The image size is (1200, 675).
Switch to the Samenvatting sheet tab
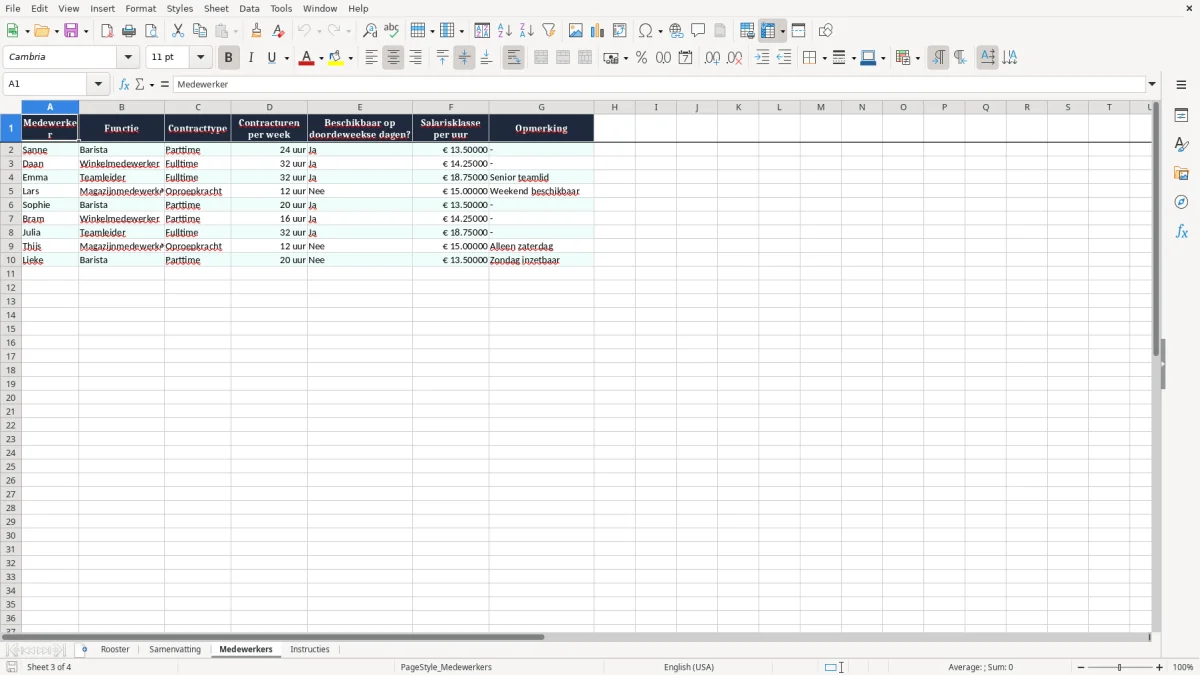[x=175, y=650]
